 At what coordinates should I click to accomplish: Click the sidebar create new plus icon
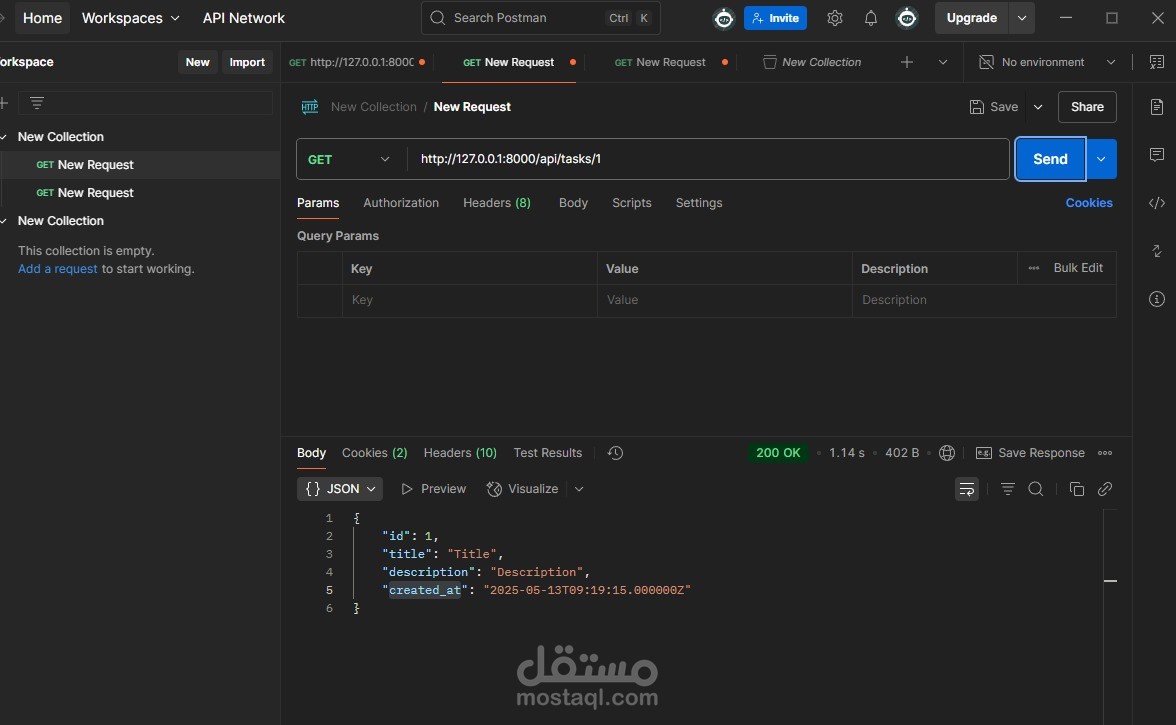click(4, 103)
